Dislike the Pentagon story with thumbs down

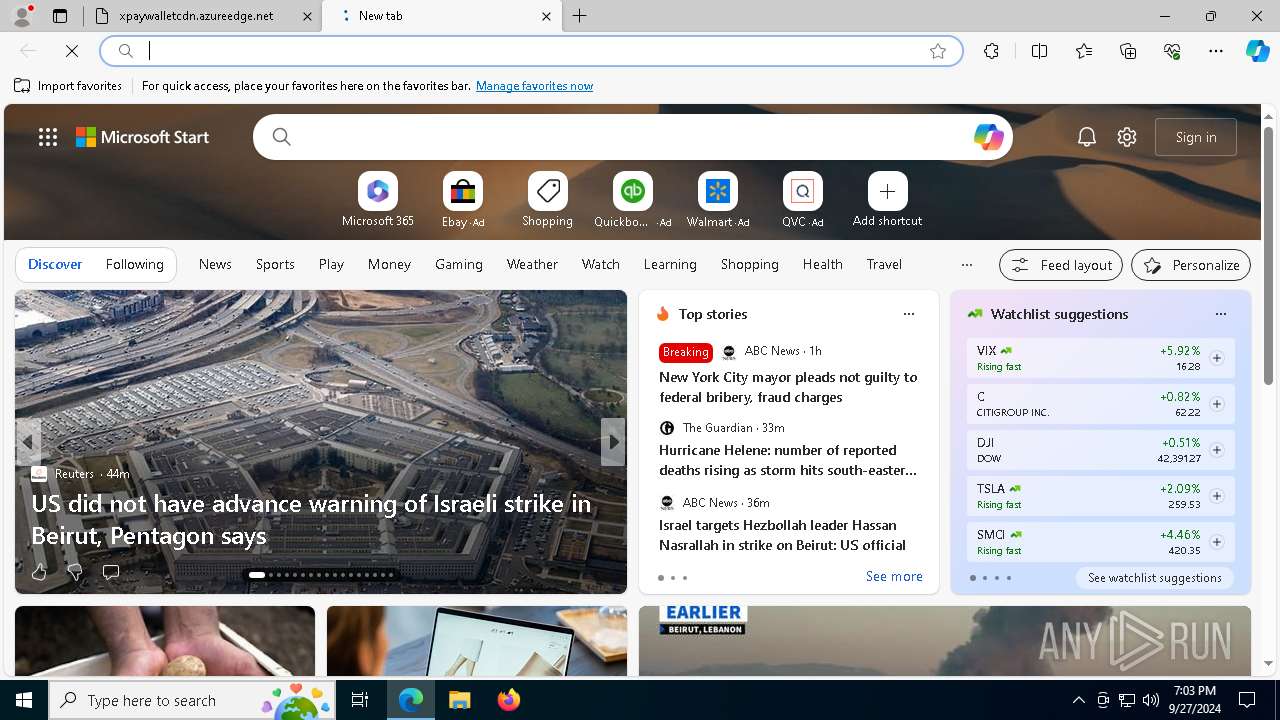click(74, 572)
